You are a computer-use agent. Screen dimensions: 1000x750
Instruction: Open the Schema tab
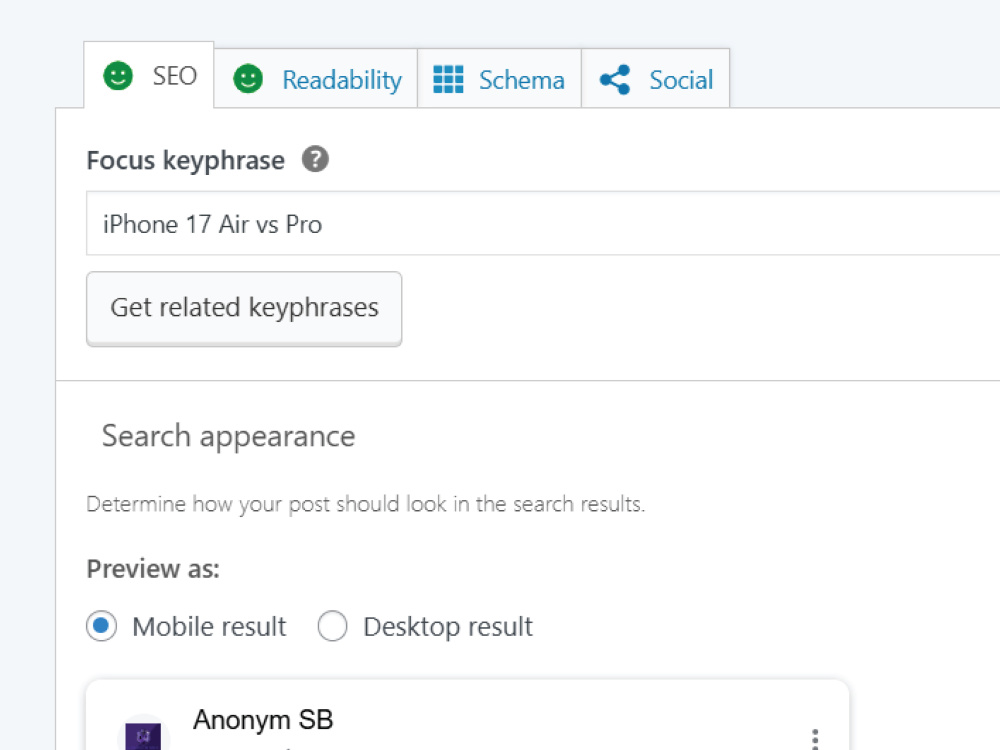(x=499, y=78)
